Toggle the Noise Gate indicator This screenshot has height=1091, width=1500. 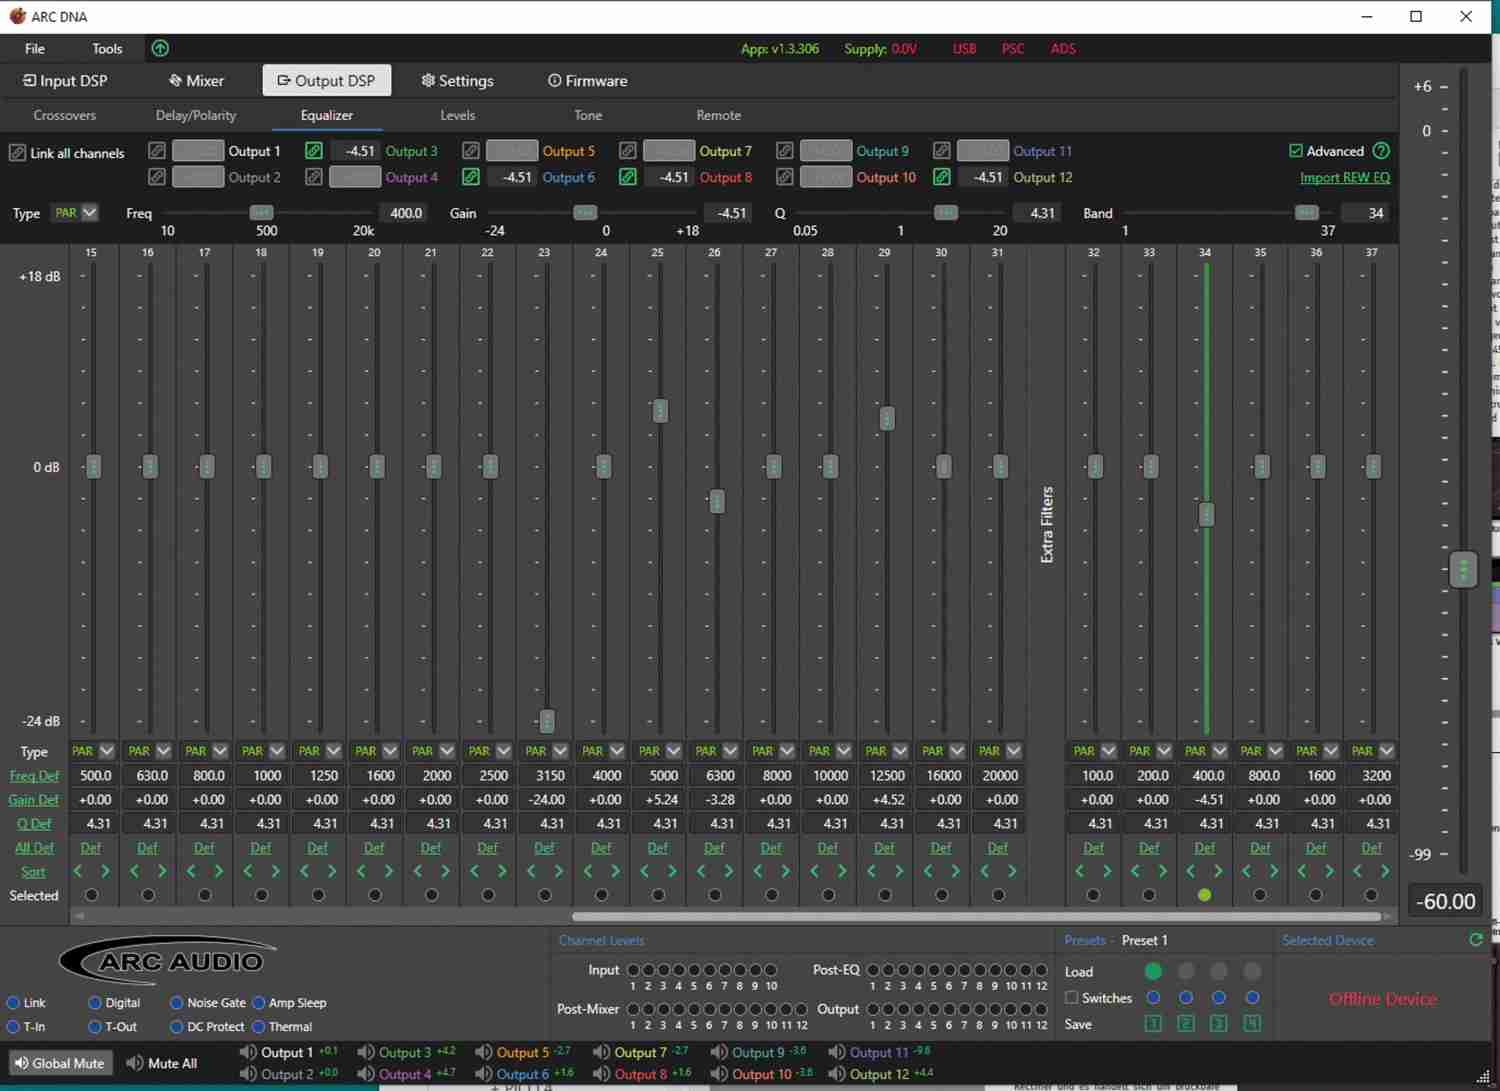(x=177, y=1003)
